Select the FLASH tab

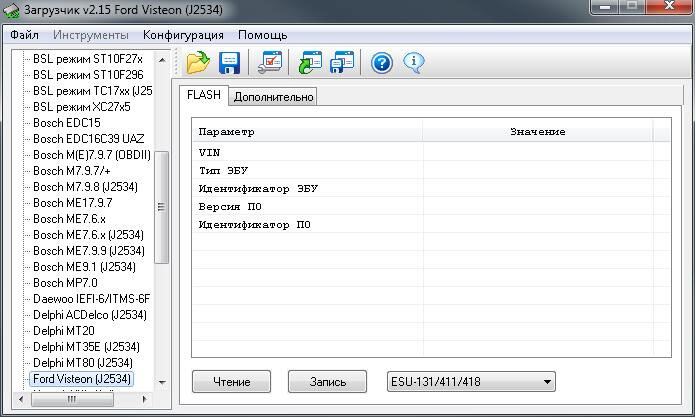point(204,96)
